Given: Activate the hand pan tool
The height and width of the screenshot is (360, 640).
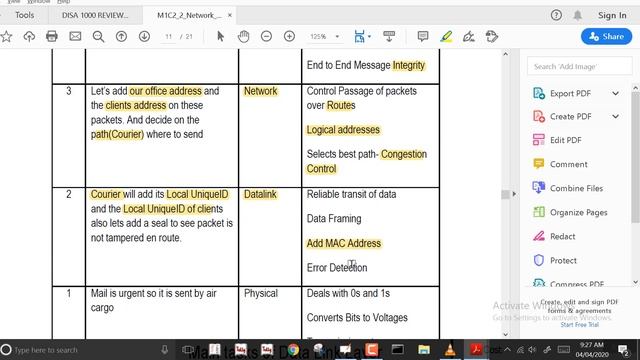Looking at the screenshot, I should 243,36.
